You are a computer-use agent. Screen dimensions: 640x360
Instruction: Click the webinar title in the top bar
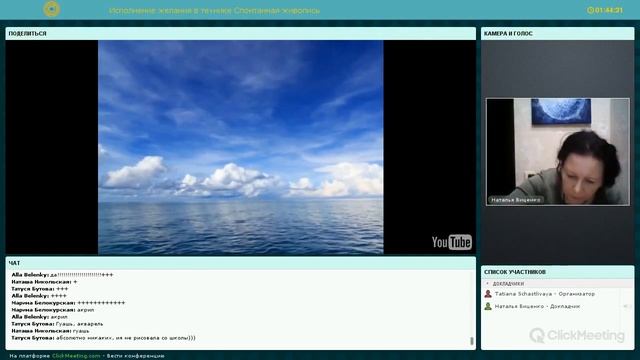(214, 11)
